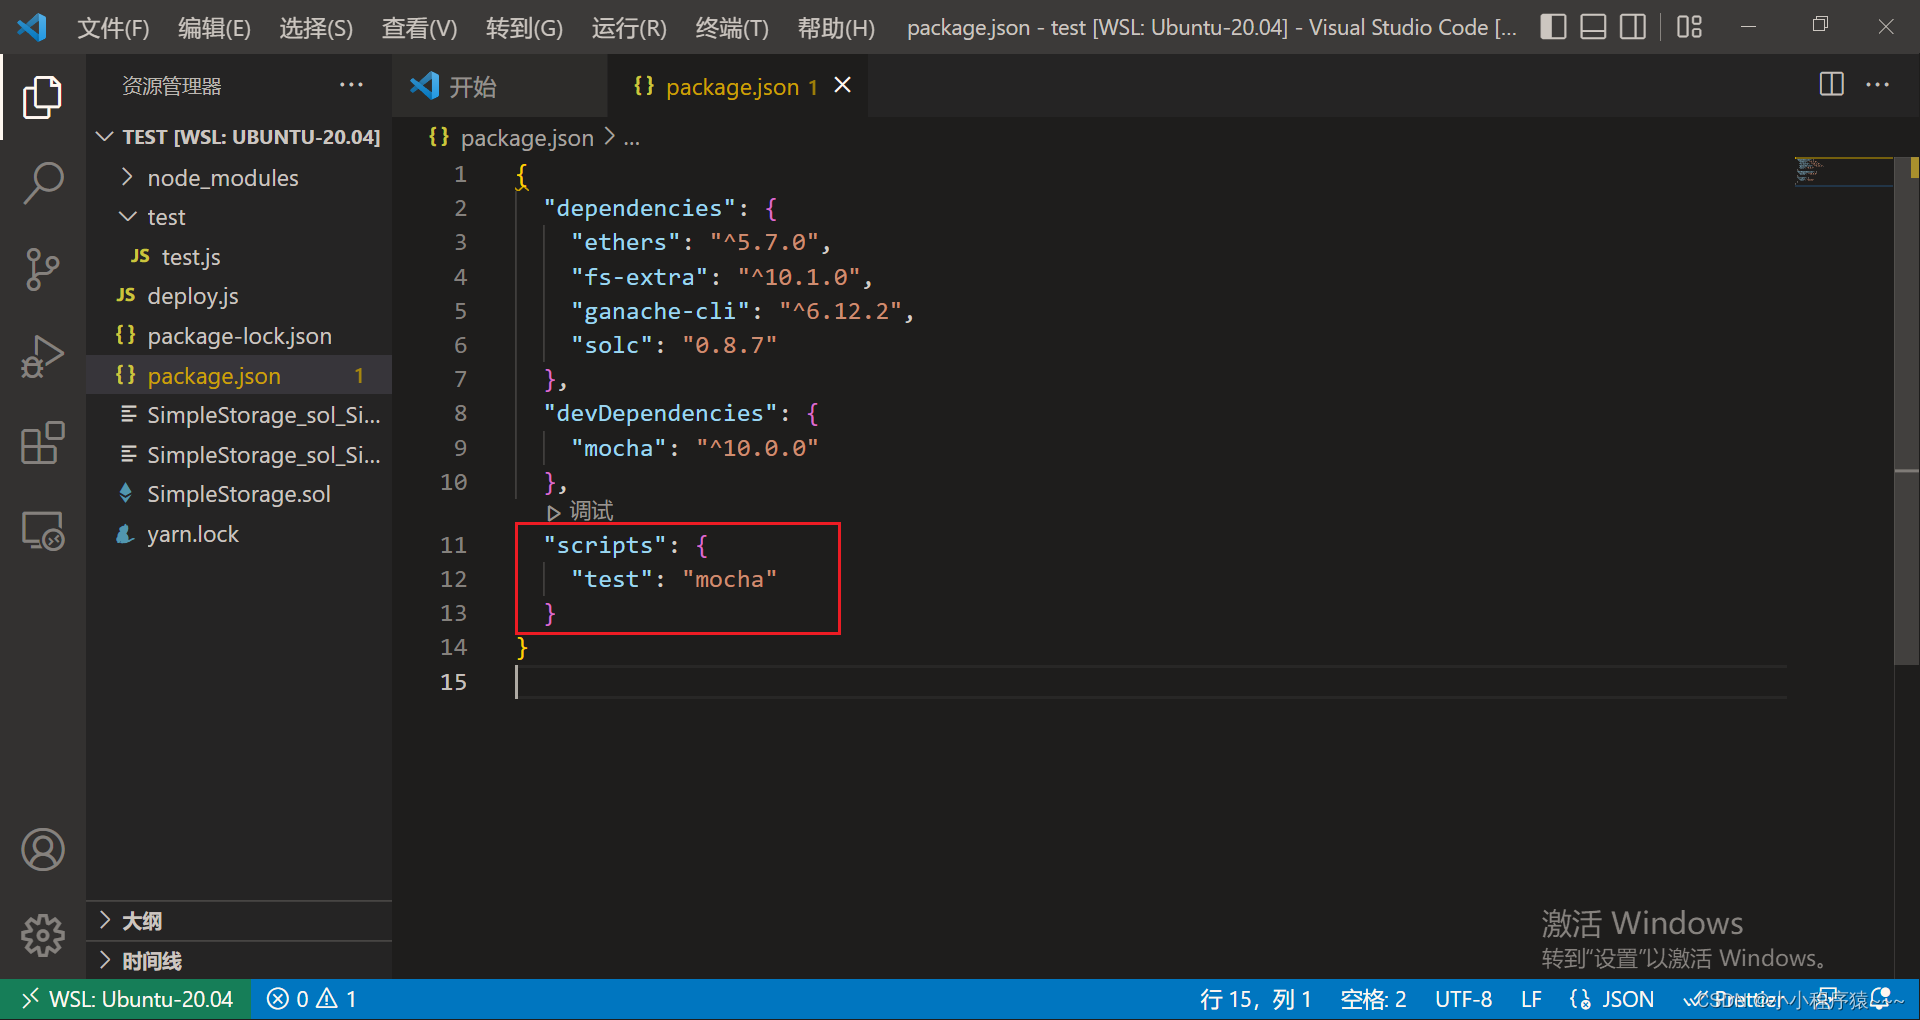The width and height of the screenshot is (1920, 1020).
Task: Click the editor minimap preview
Action: pyautogui.click(x=1843, y=171)
